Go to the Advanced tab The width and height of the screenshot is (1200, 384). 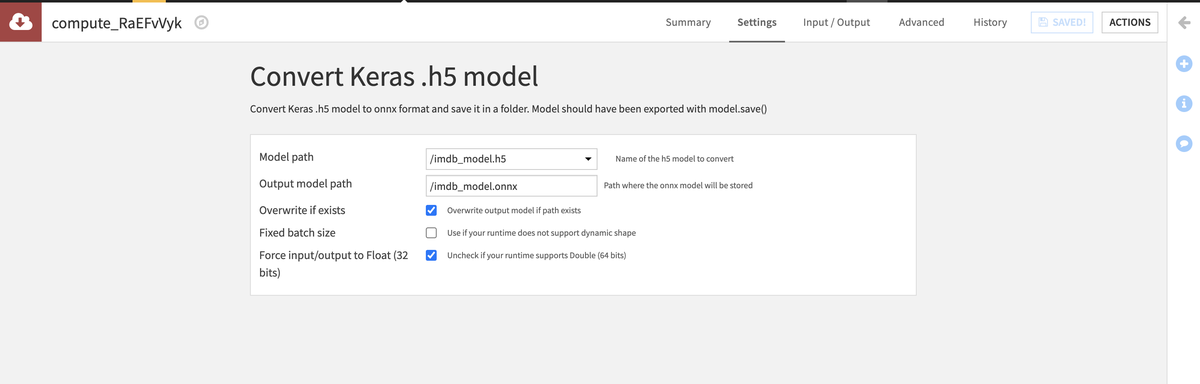point(921,22)
